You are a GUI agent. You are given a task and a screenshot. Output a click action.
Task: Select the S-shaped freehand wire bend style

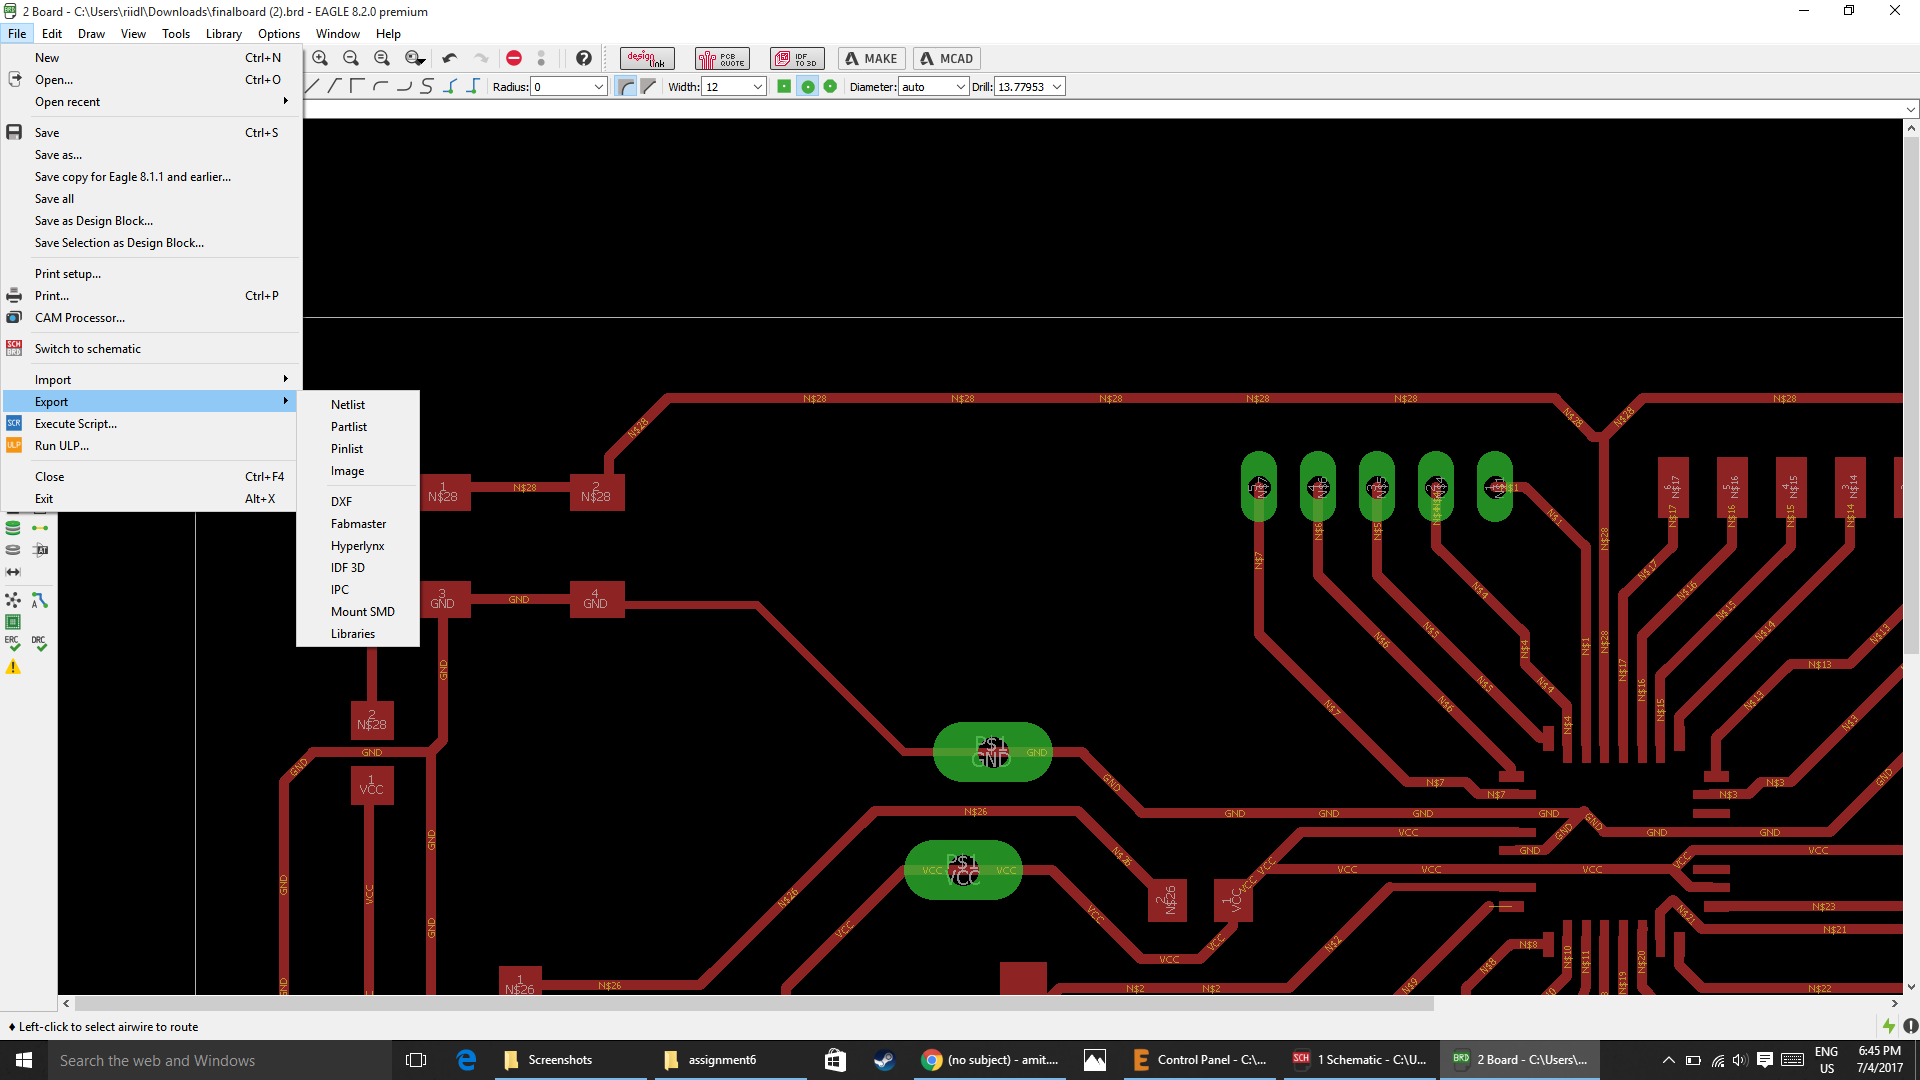click(427, 86)
